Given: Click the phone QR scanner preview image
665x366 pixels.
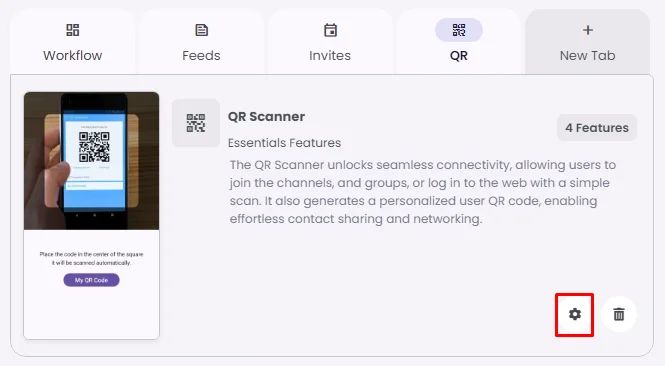Looking at the screenshot, I should pyautogui.click(x=92, y=161).
